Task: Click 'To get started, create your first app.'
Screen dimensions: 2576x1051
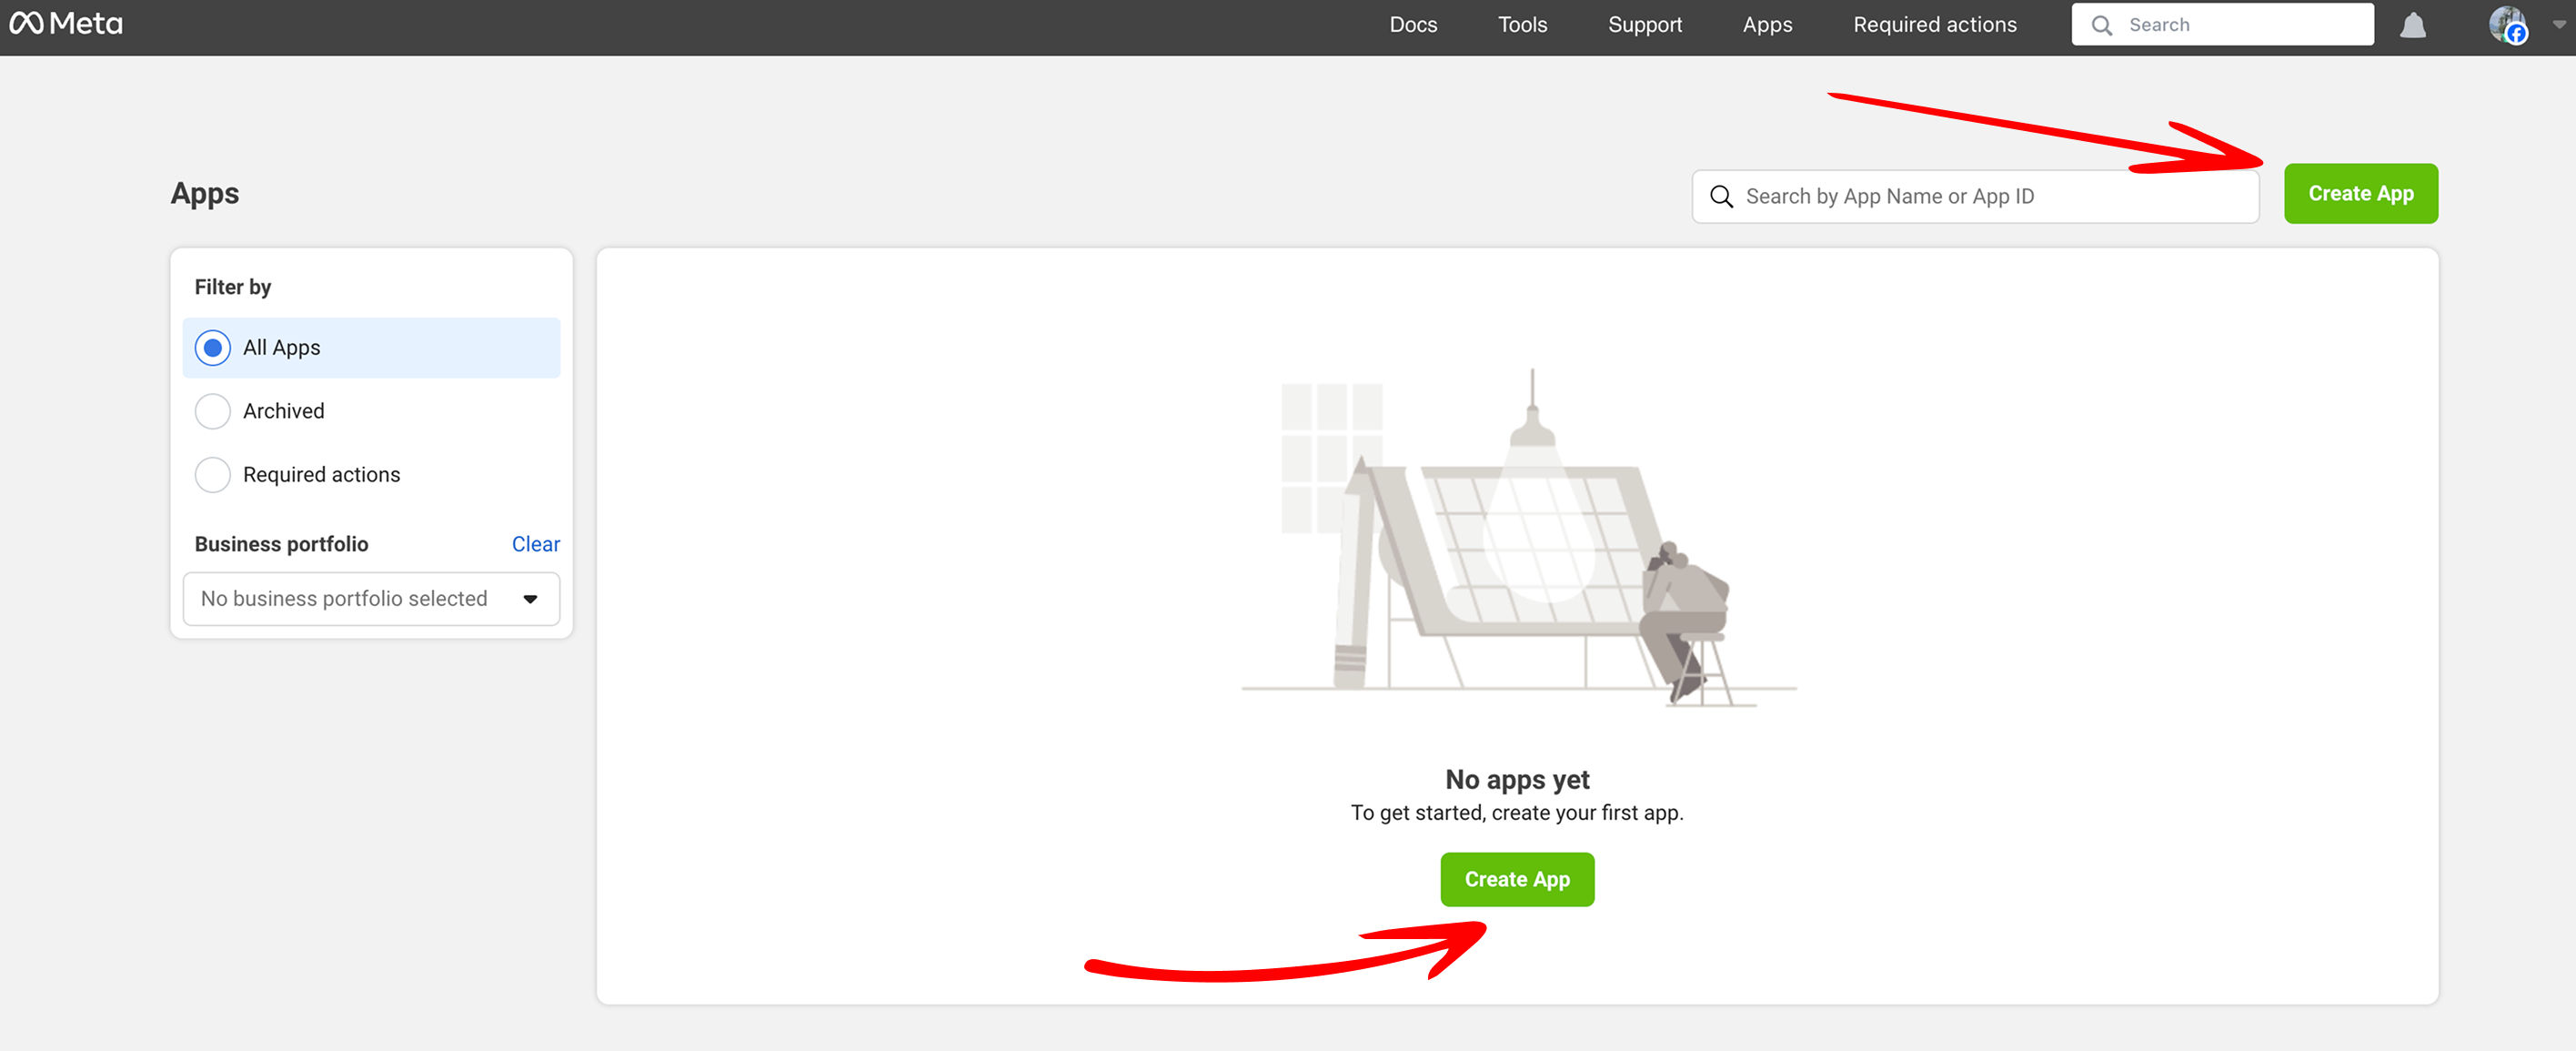Action: [x=1517, y=812]
